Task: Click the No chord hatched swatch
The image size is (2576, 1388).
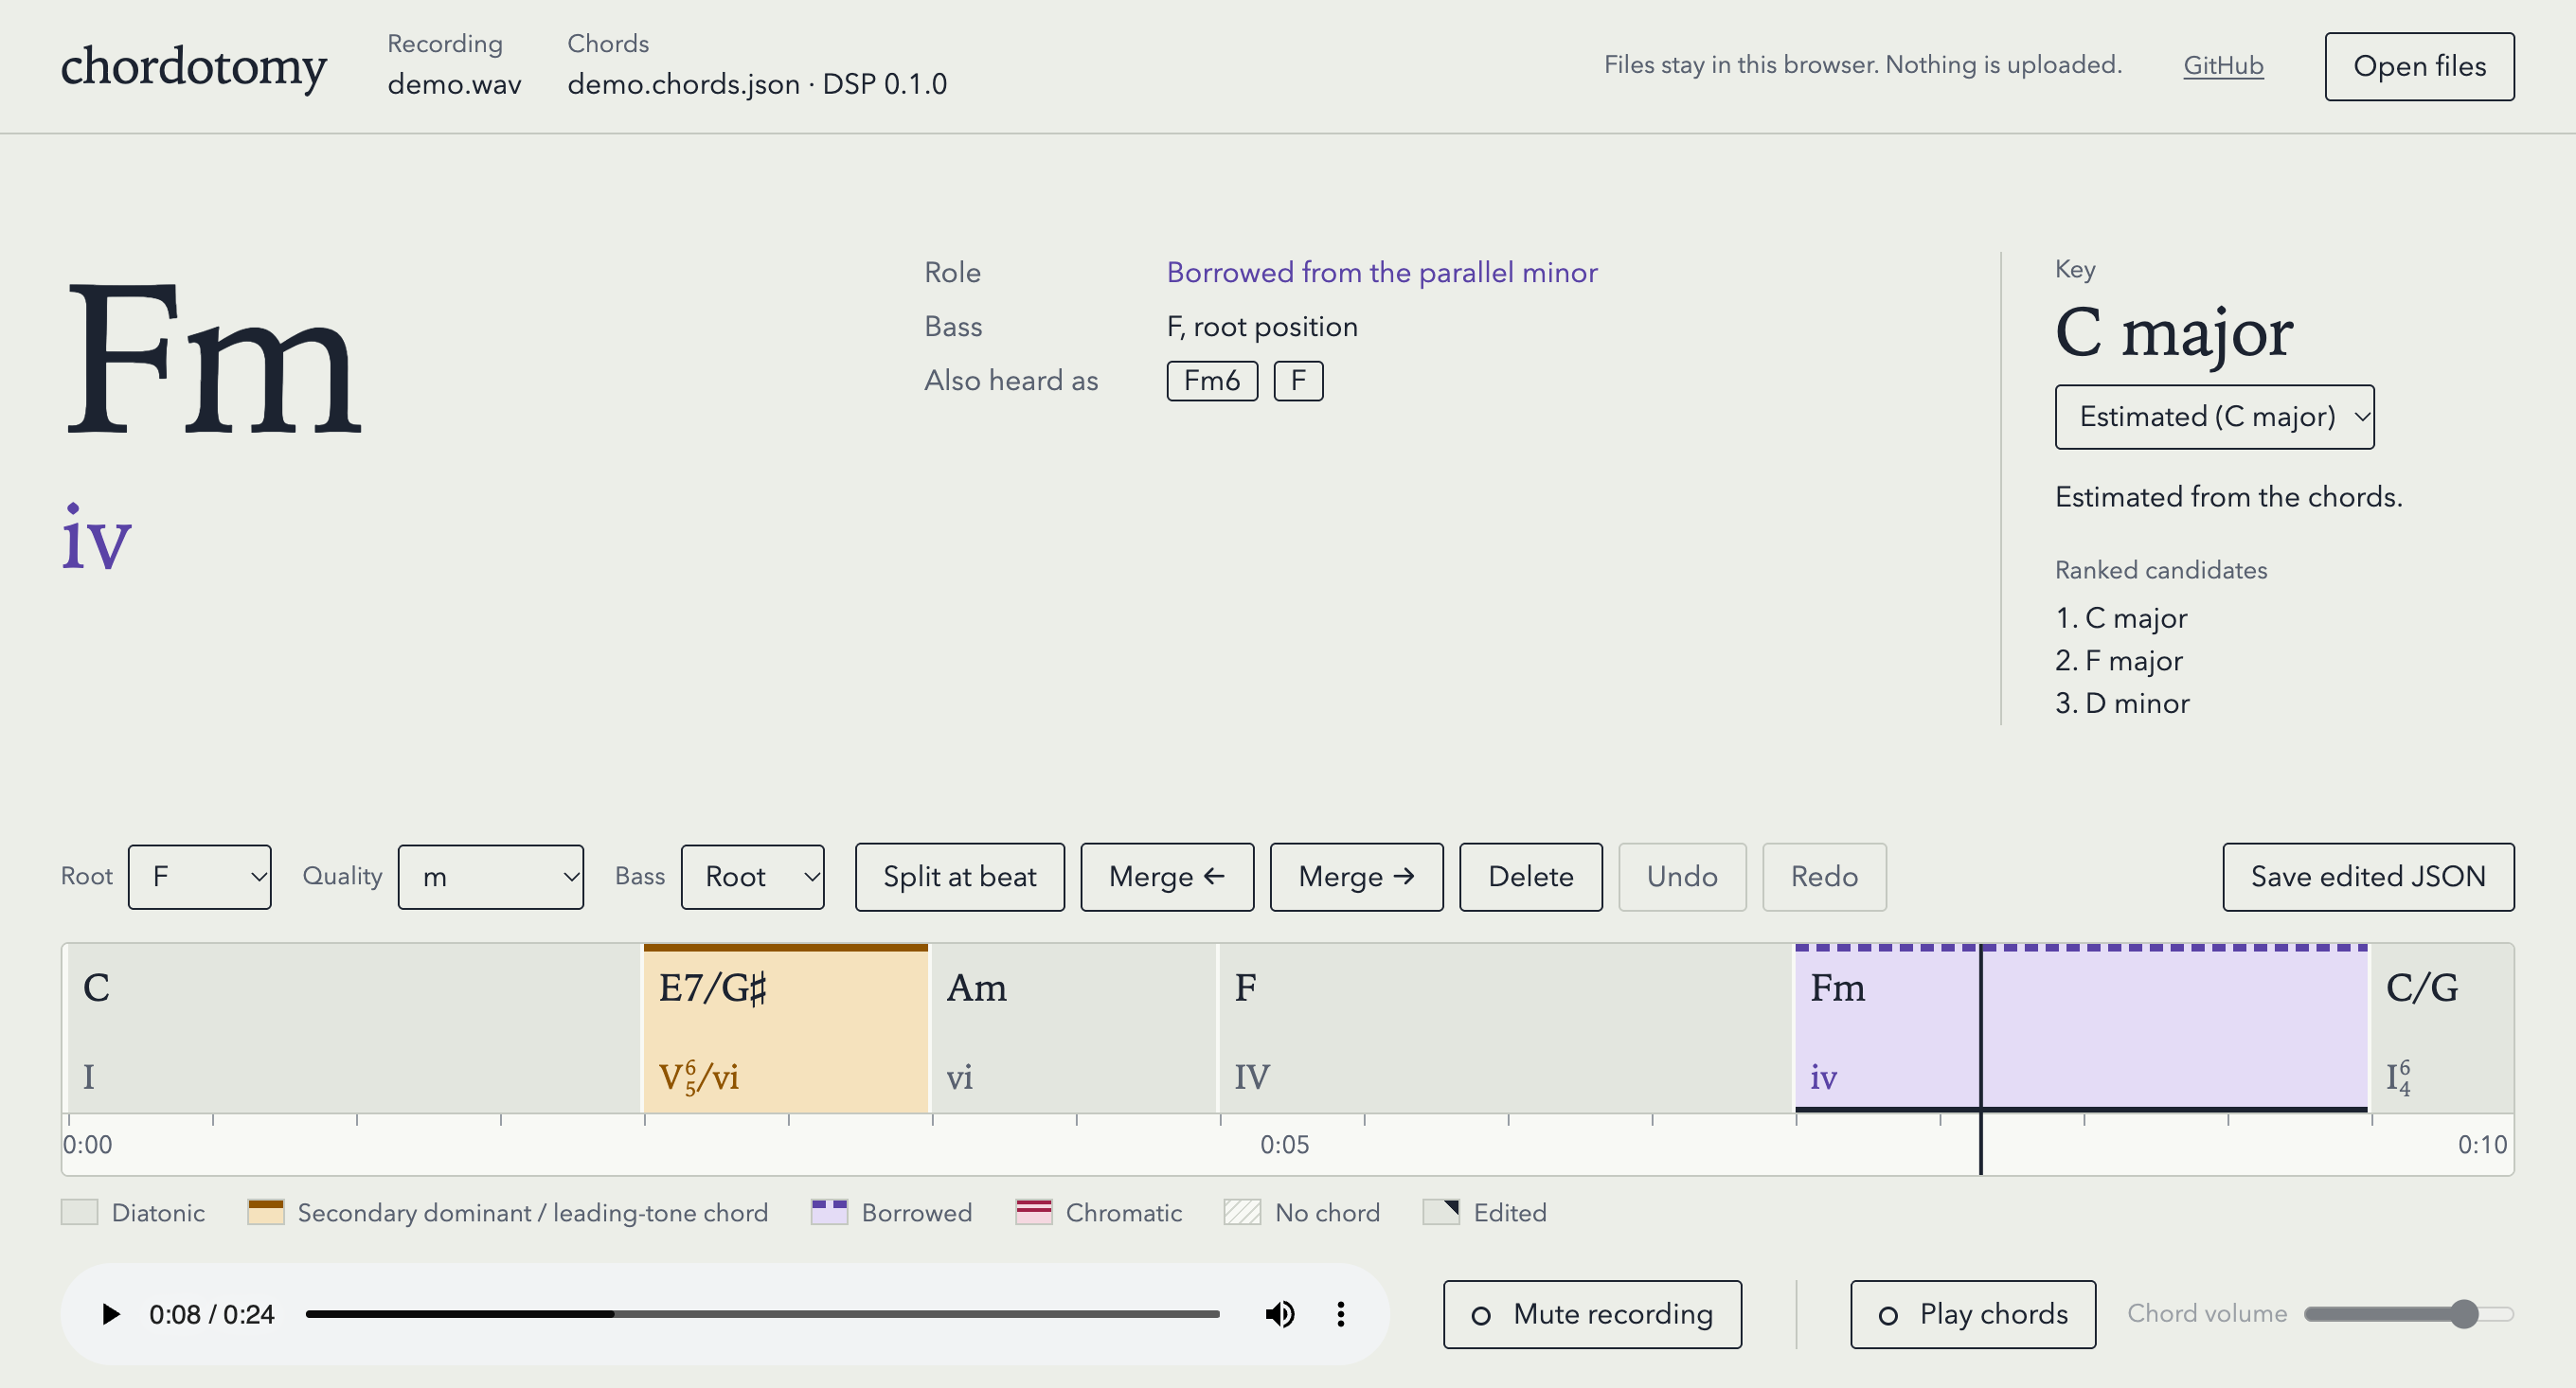Action: [1242, 1212]
